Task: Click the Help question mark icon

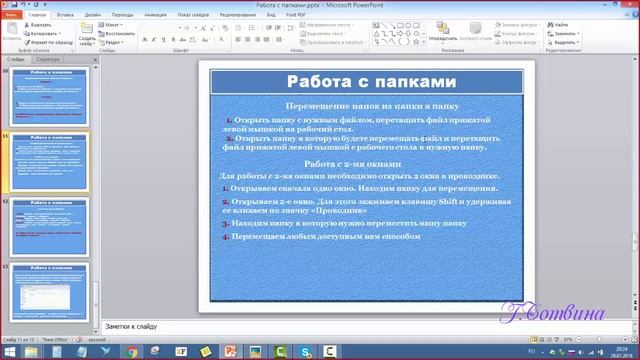Action: pyautogui.click(x=635, y=15)
